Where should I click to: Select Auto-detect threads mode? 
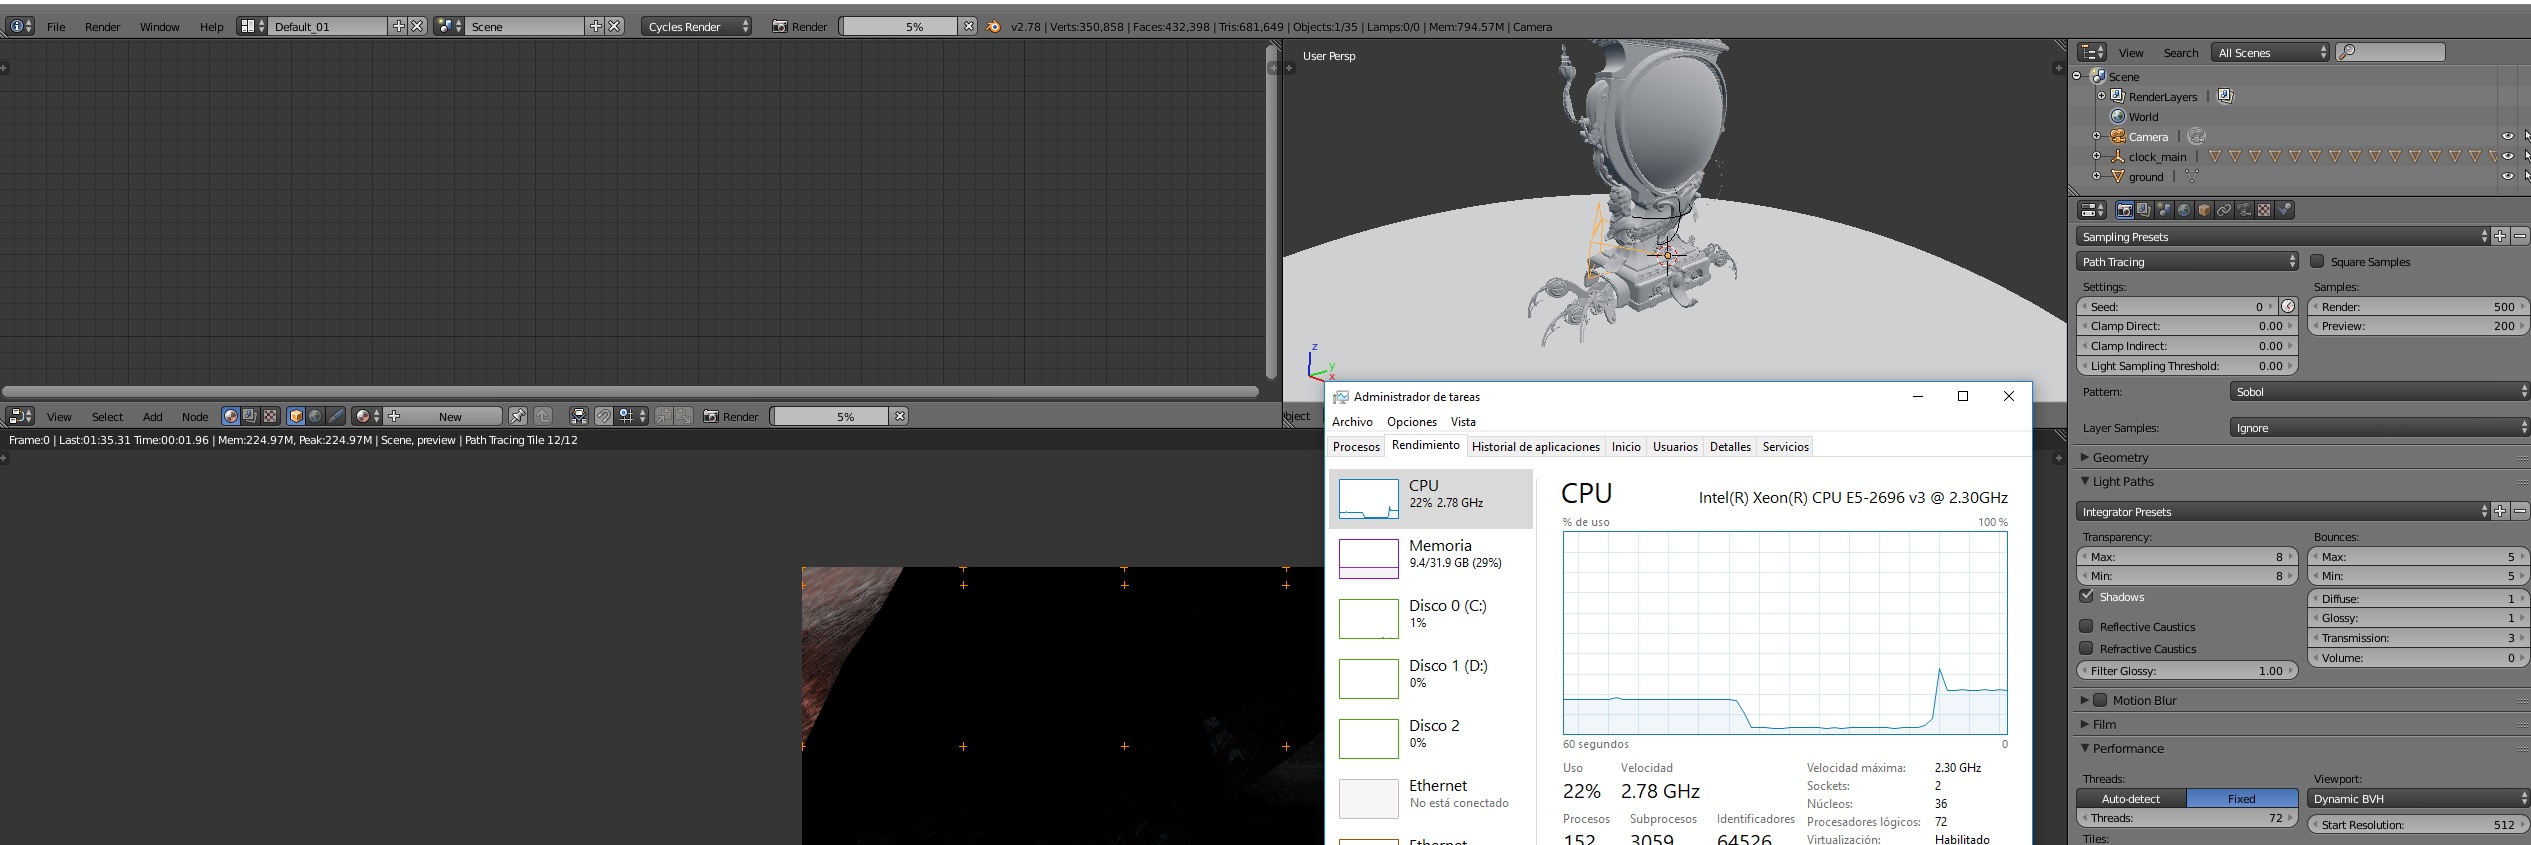click(x=2131, y=799)
